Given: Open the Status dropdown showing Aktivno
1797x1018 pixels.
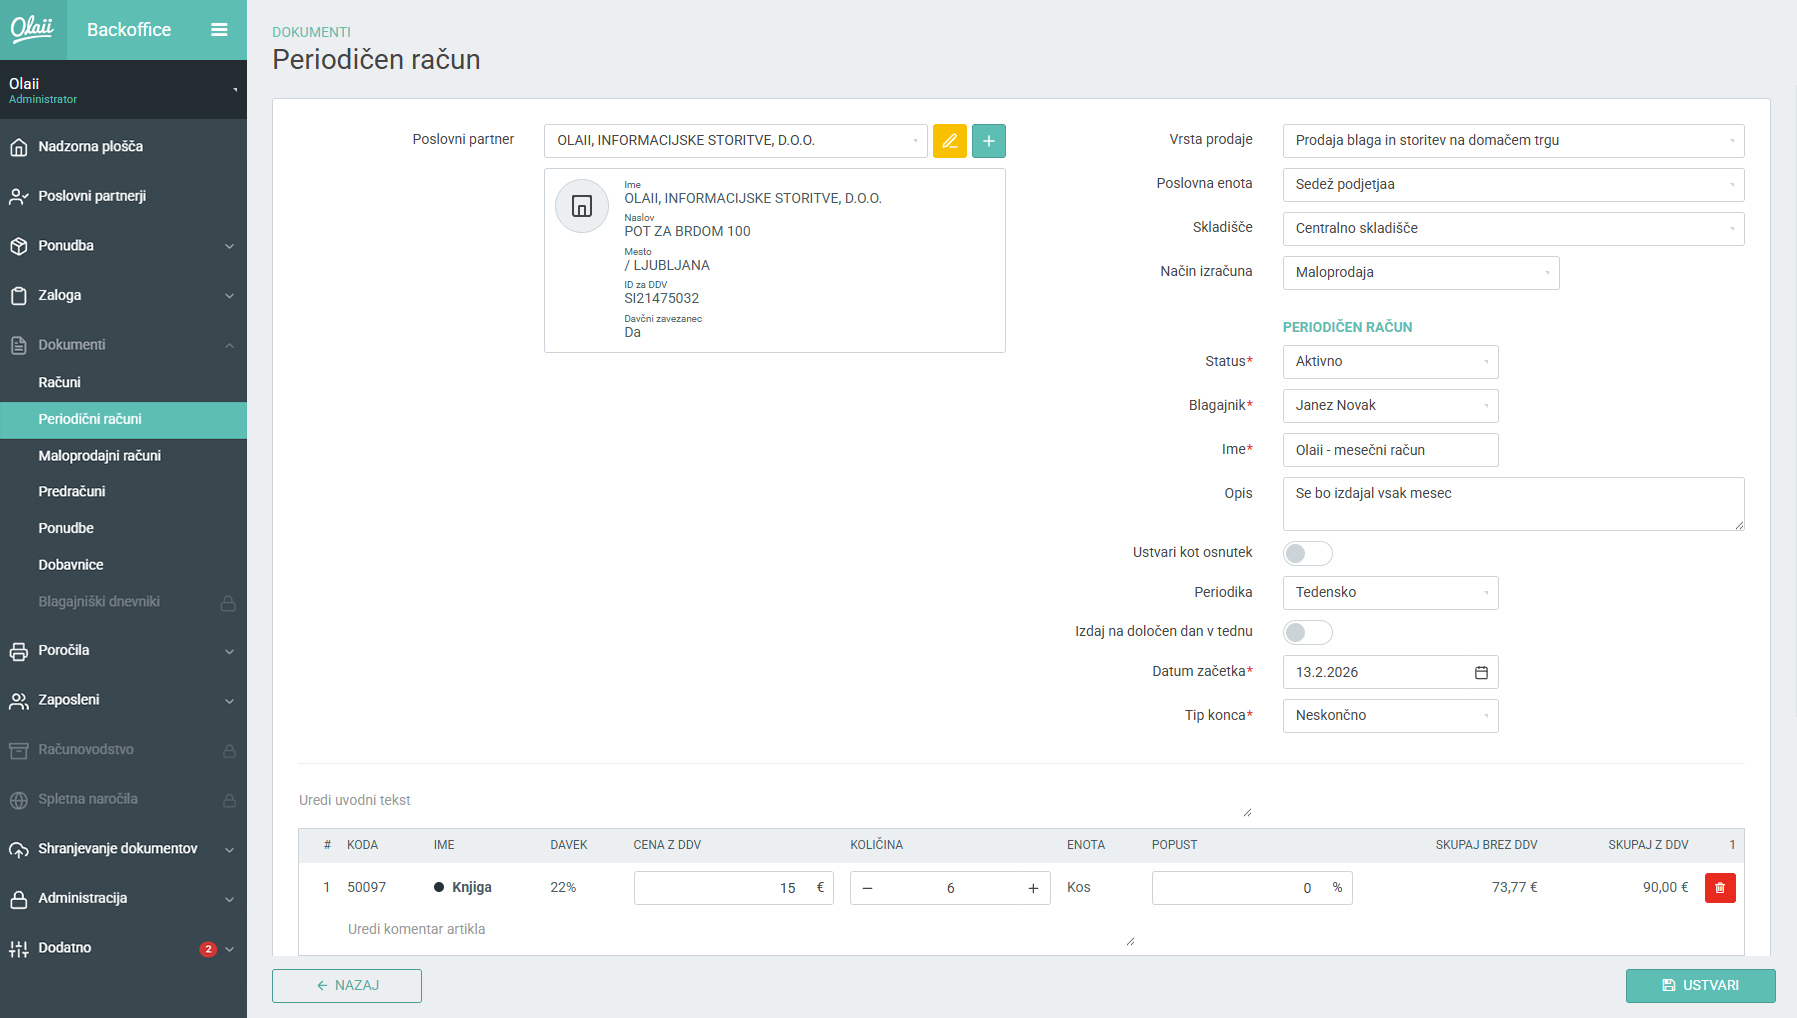Looking at the screenshot, I should (1389, 362).
